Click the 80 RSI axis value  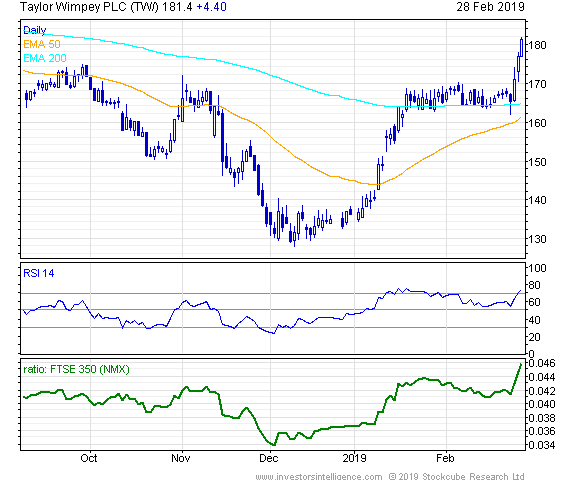pyautogui.click(x=534, y=285)
